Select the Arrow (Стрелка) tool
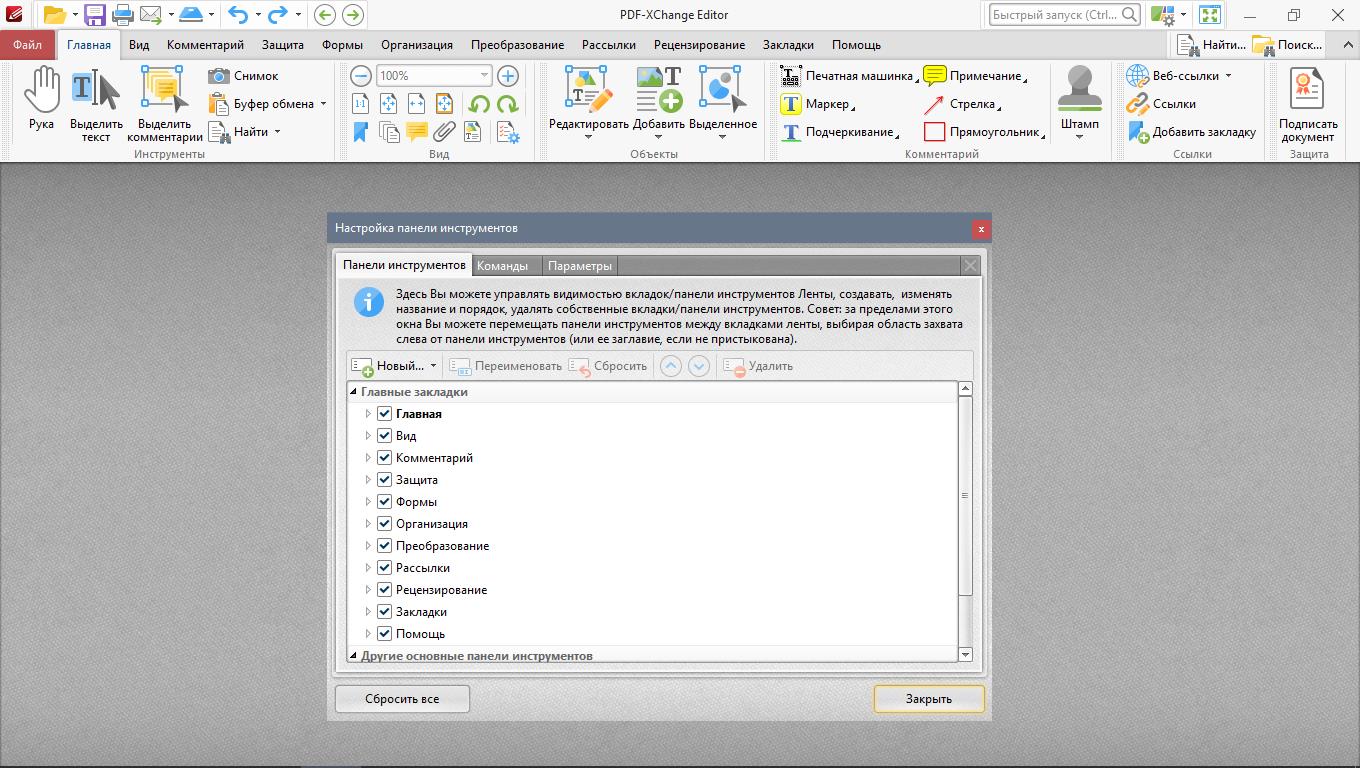The image size is (1360, 768). click(962, 104)
